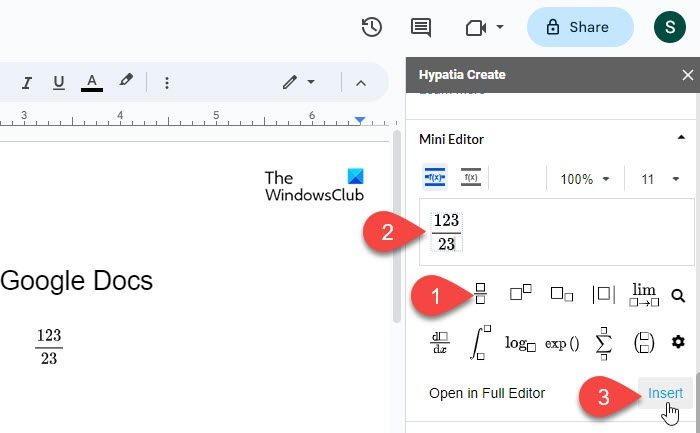Collapse the menus with the up chevron
The image size is (700, 433).
pyautogui.click(x=361, y=83)
